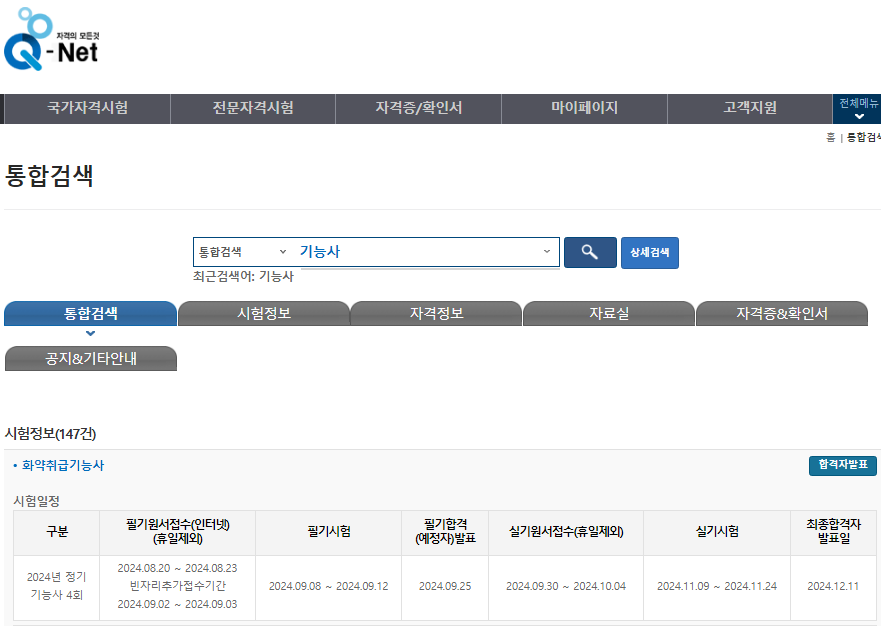Viewport: 881px width, 626px height.
Task: Click the magnifying glass search button
Action: (590, 252)
